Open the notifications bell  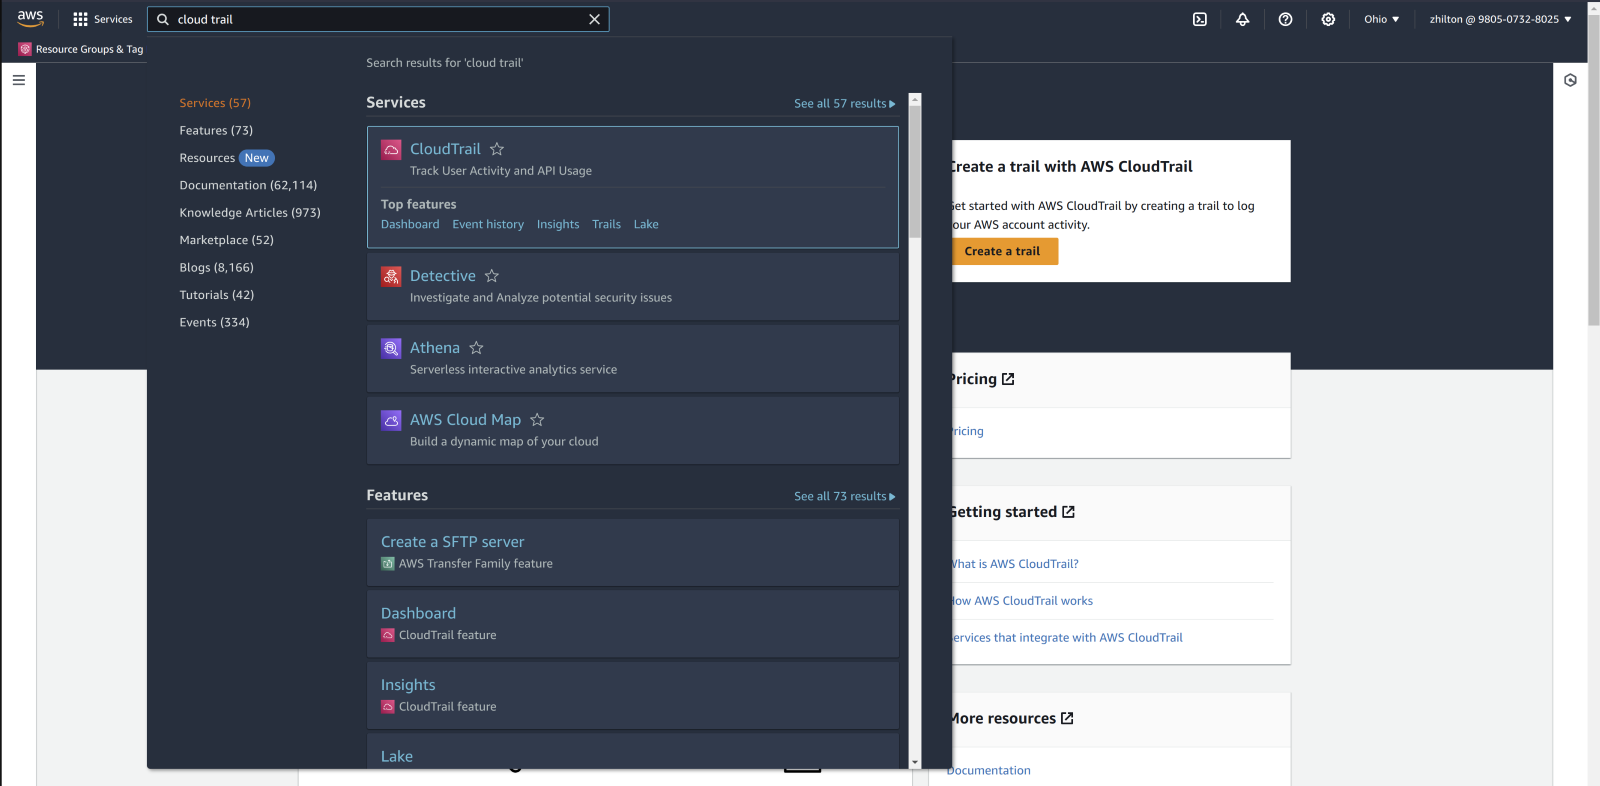[1243, 19]
